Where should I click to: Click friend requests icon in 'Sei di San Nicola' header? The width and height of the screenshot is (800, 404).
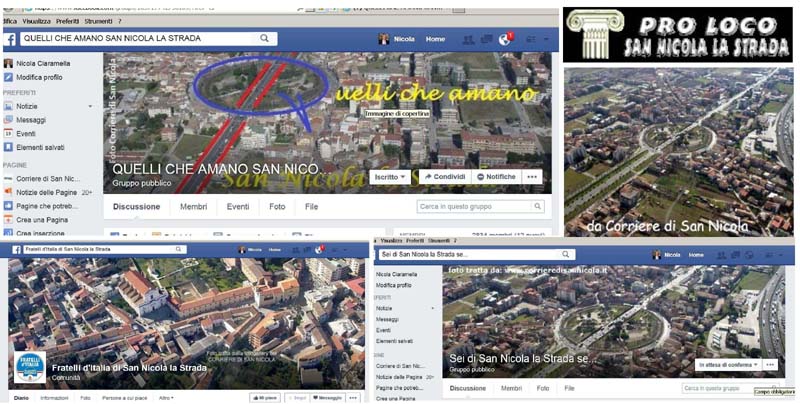click(721, 255)
